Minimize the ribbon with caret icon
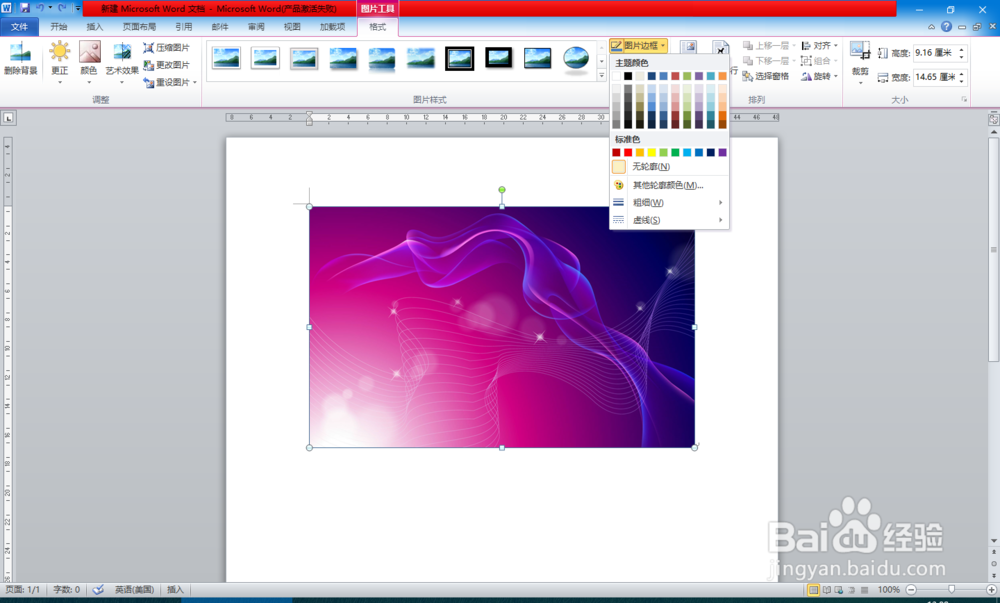Viewport: 1000px width, 603px height. click(932, 27)
